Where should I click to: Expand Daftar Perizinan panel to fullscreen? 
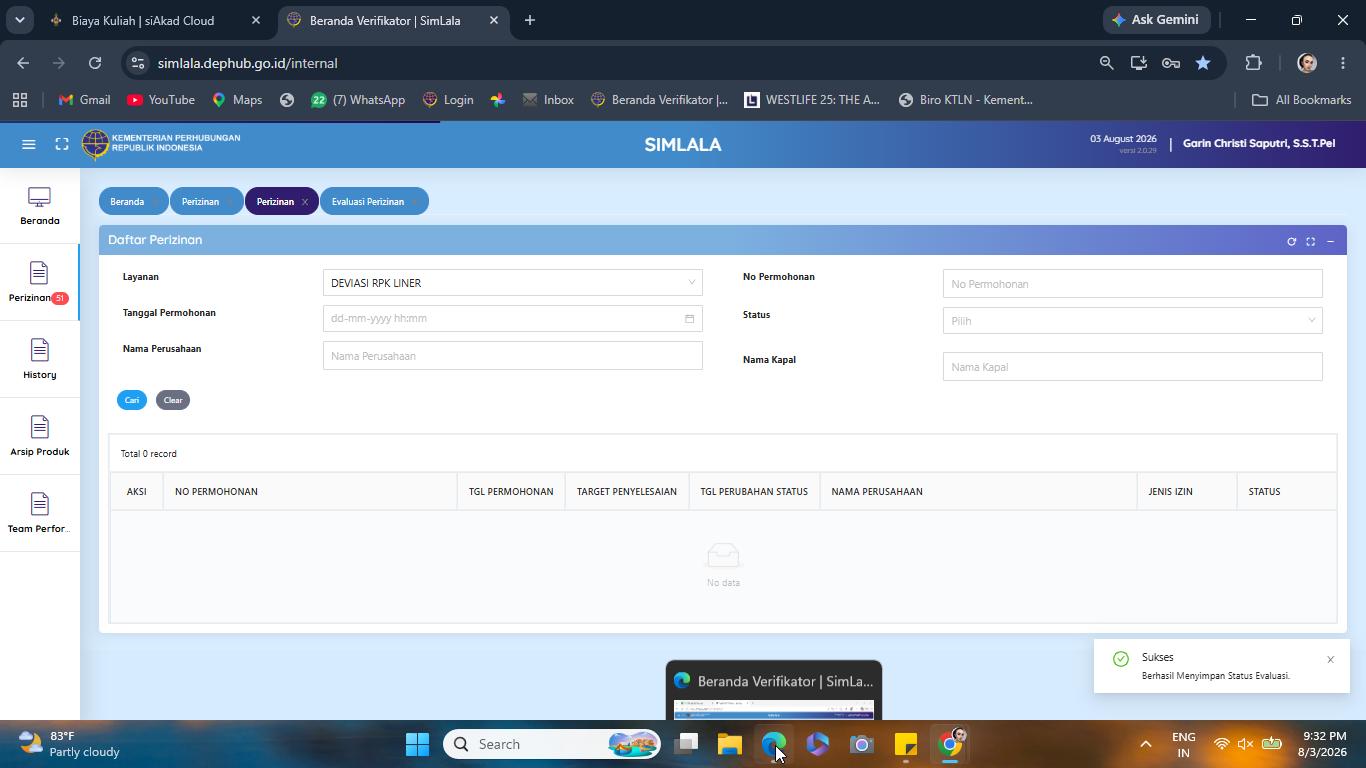[x=1310, y=241]
